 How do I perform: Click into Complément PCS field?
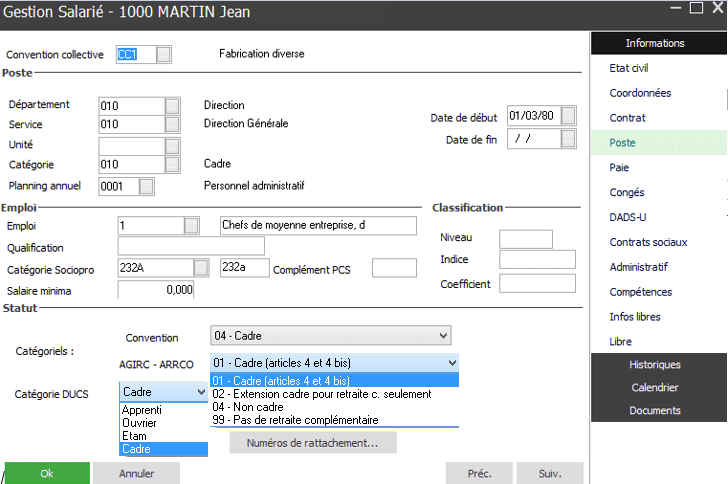click(394, 268)
